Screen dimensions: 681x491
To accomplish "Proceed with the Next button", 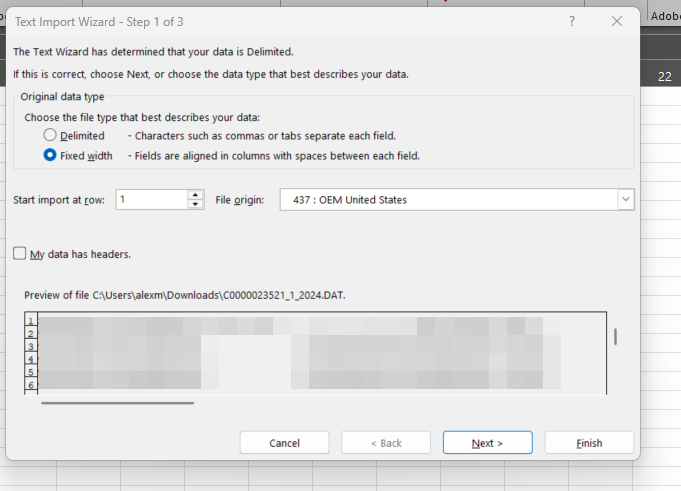I will point(487,443).
